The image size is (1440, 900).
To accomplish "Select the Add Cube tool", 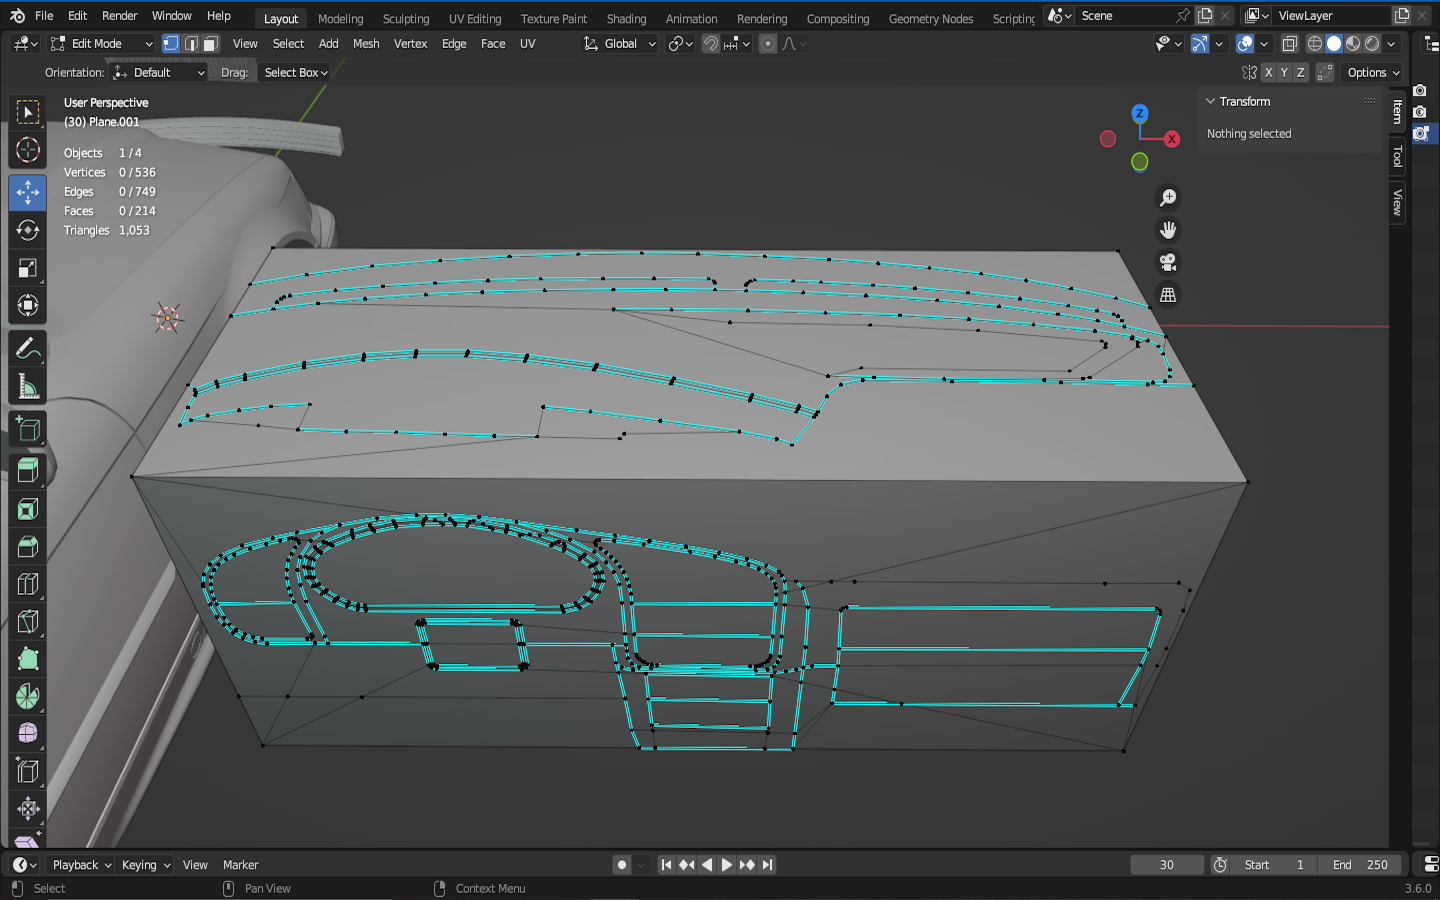I will 28,430.
